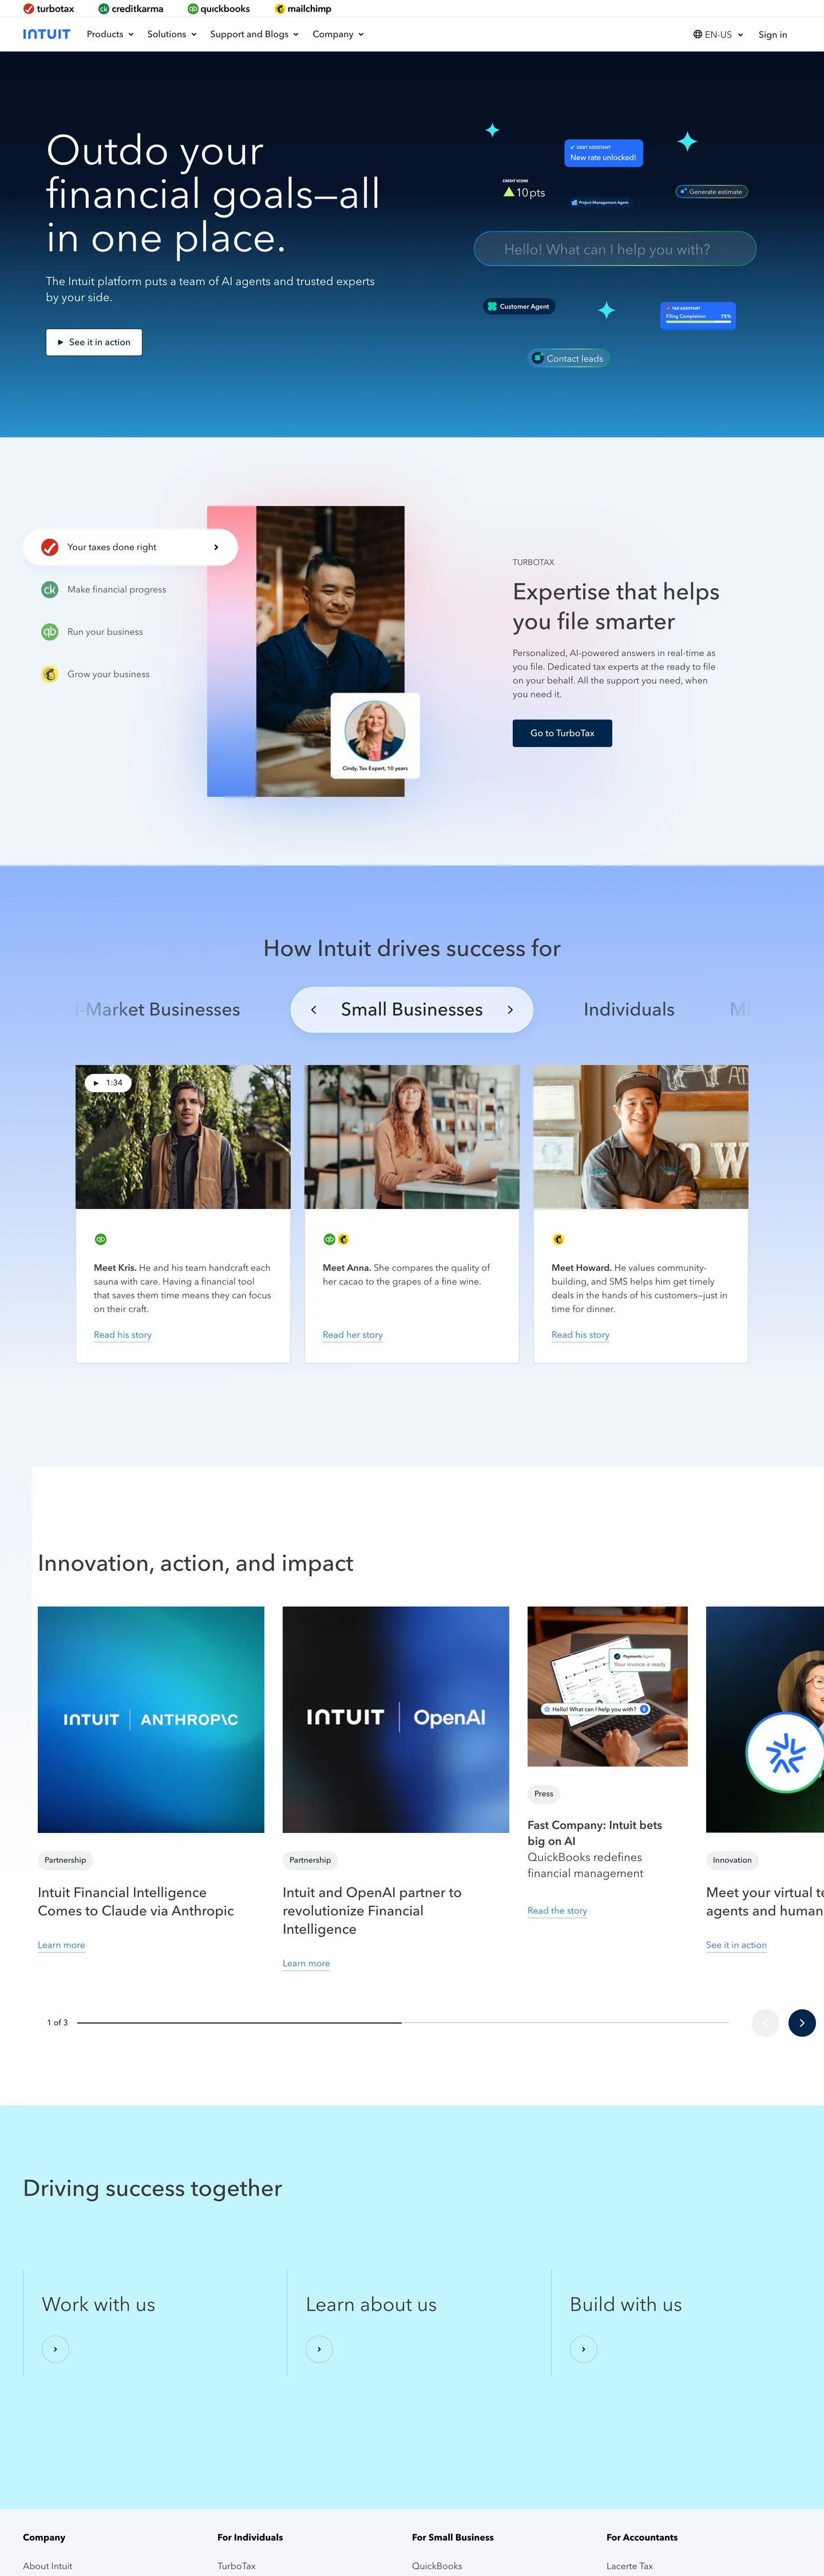Play the 1:34 video of Kris

click(108, 1082)
